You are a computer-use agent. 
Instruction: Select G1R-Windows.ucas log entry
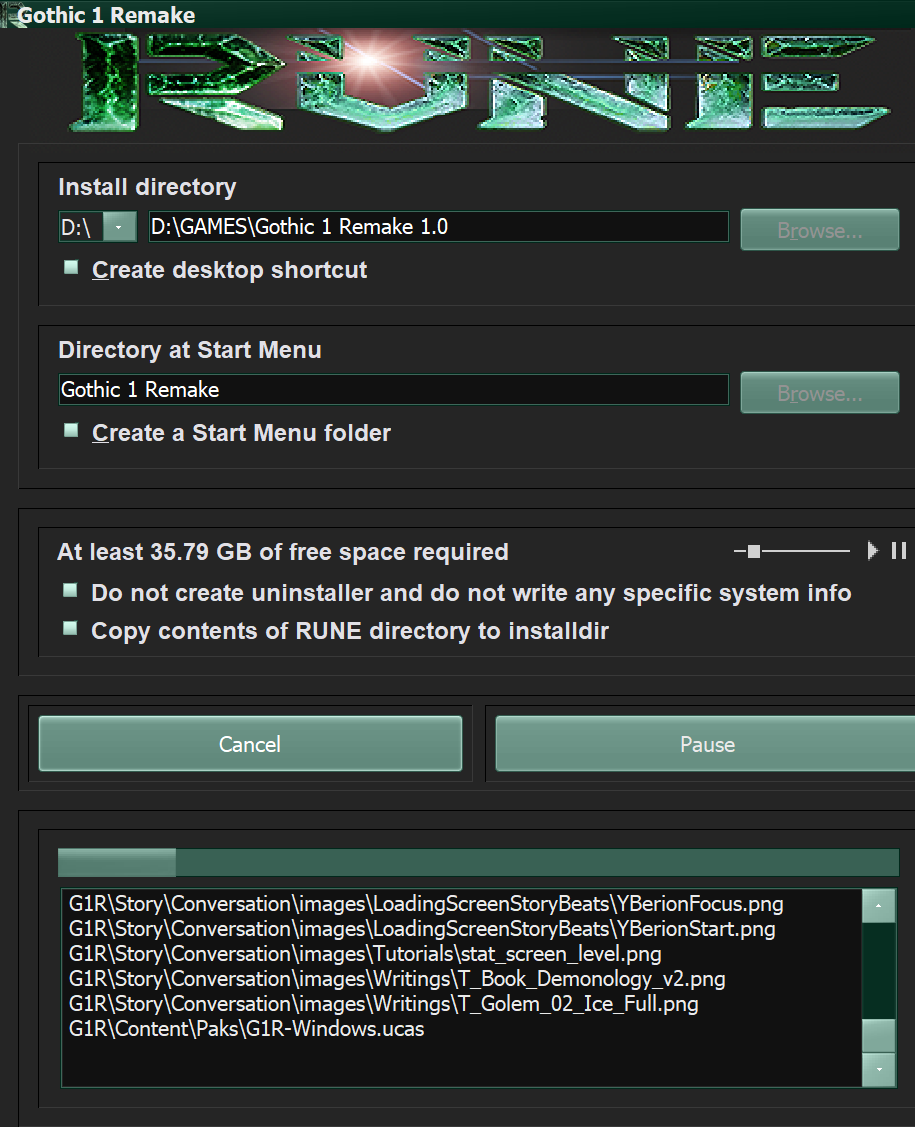247,1029
